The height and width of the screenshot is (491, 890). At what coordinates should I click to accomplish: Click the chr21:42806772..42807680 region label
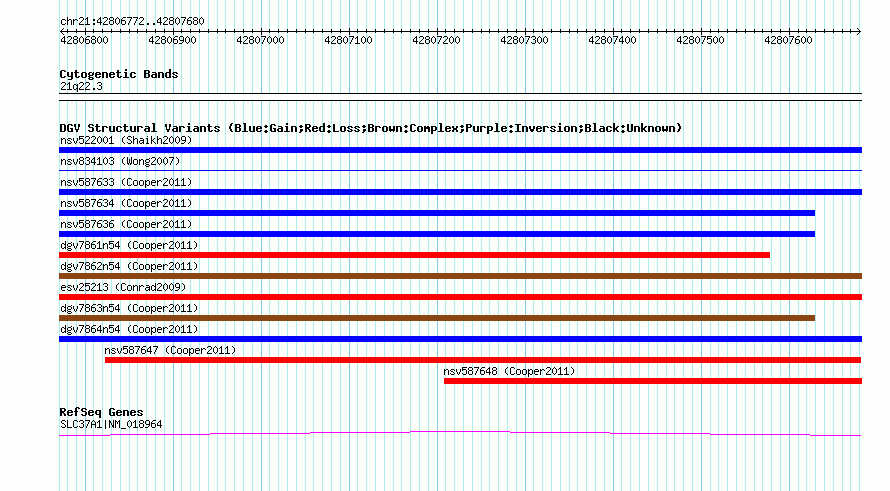(132, 21)
